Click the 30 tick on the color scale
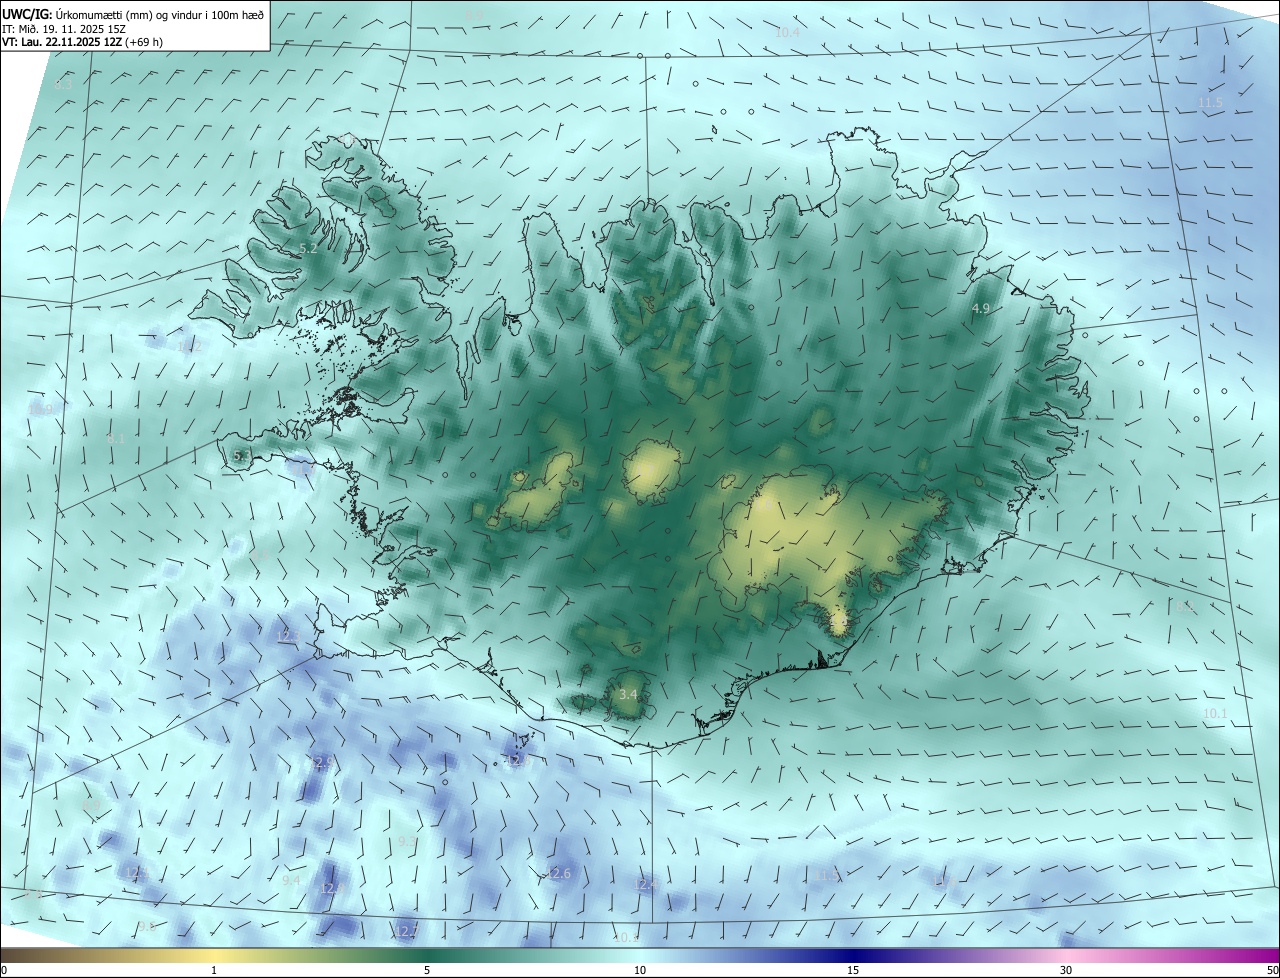Screen dimensions: 1280x978 tap(1066, 970)
